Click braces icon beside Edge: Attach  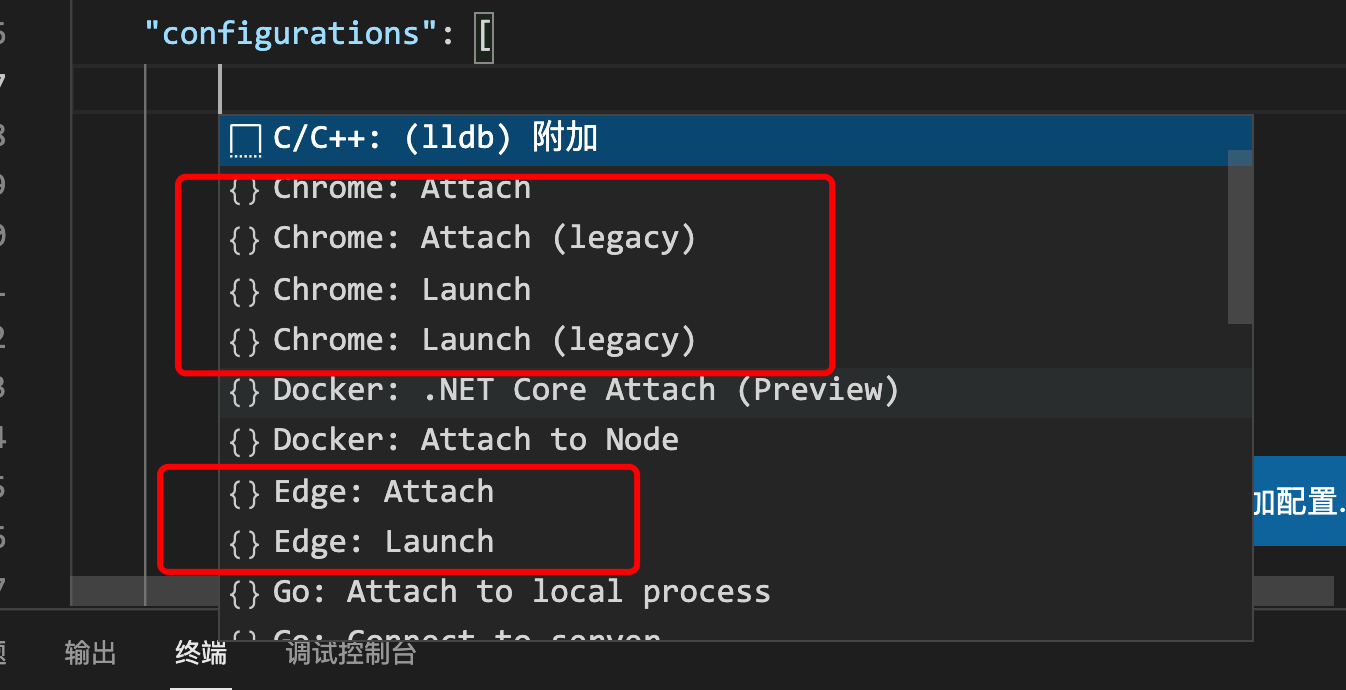pyautogui.click(x=245, y=492)
